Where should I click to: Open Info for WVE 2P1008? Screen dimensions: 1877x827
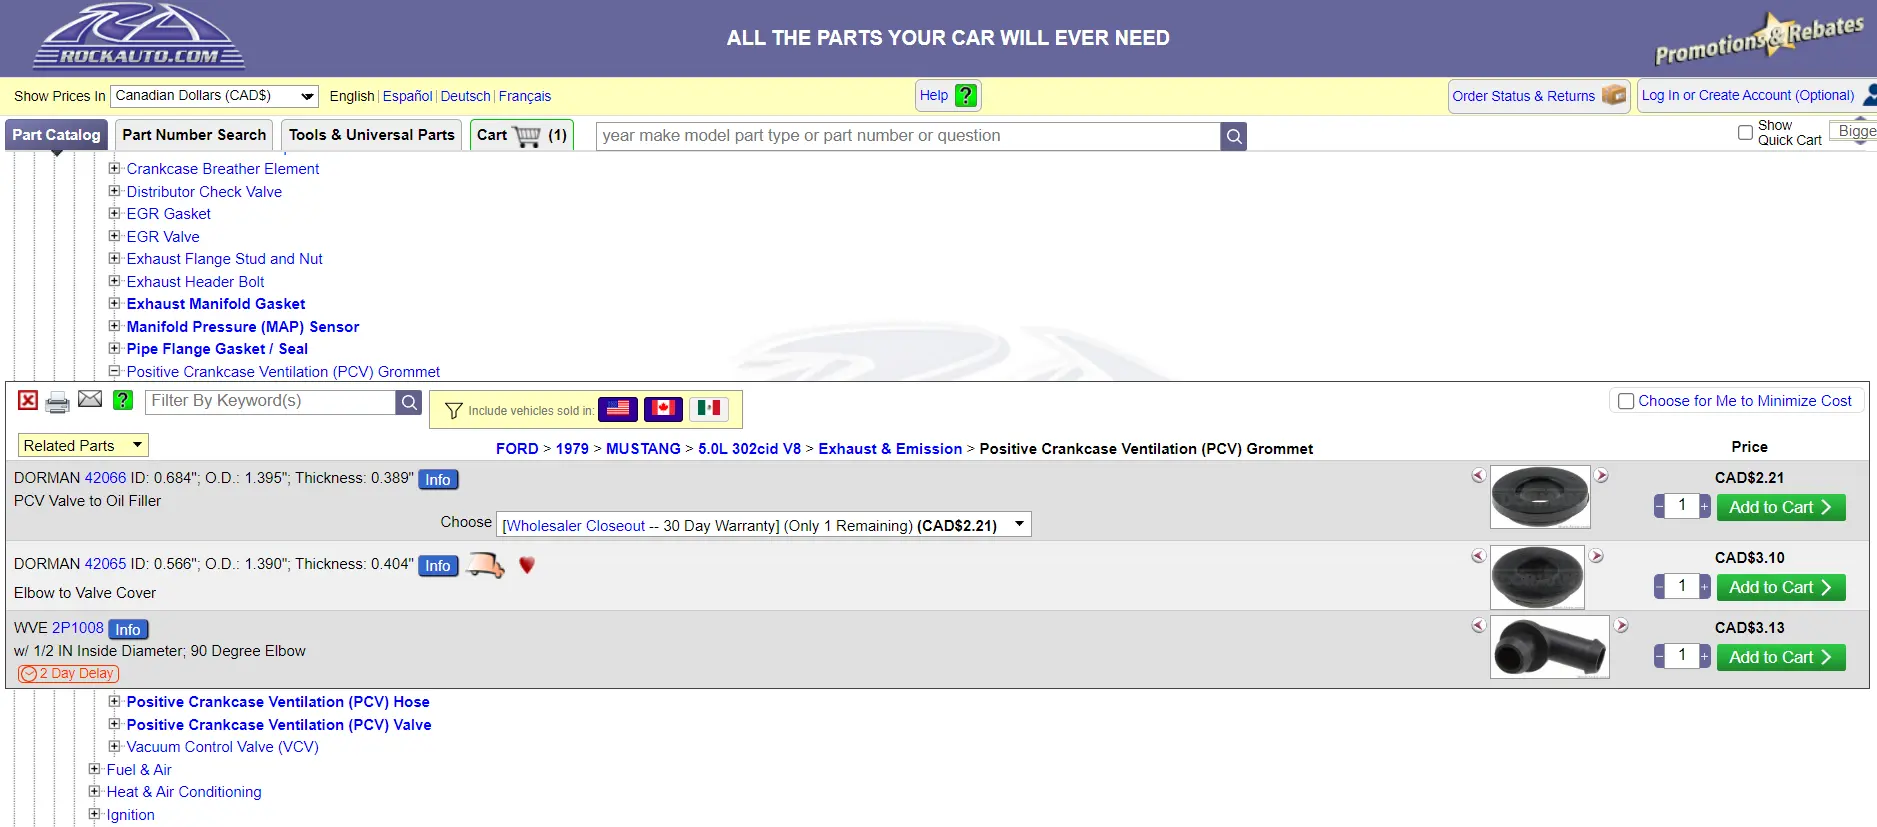(x=128, y=629)
